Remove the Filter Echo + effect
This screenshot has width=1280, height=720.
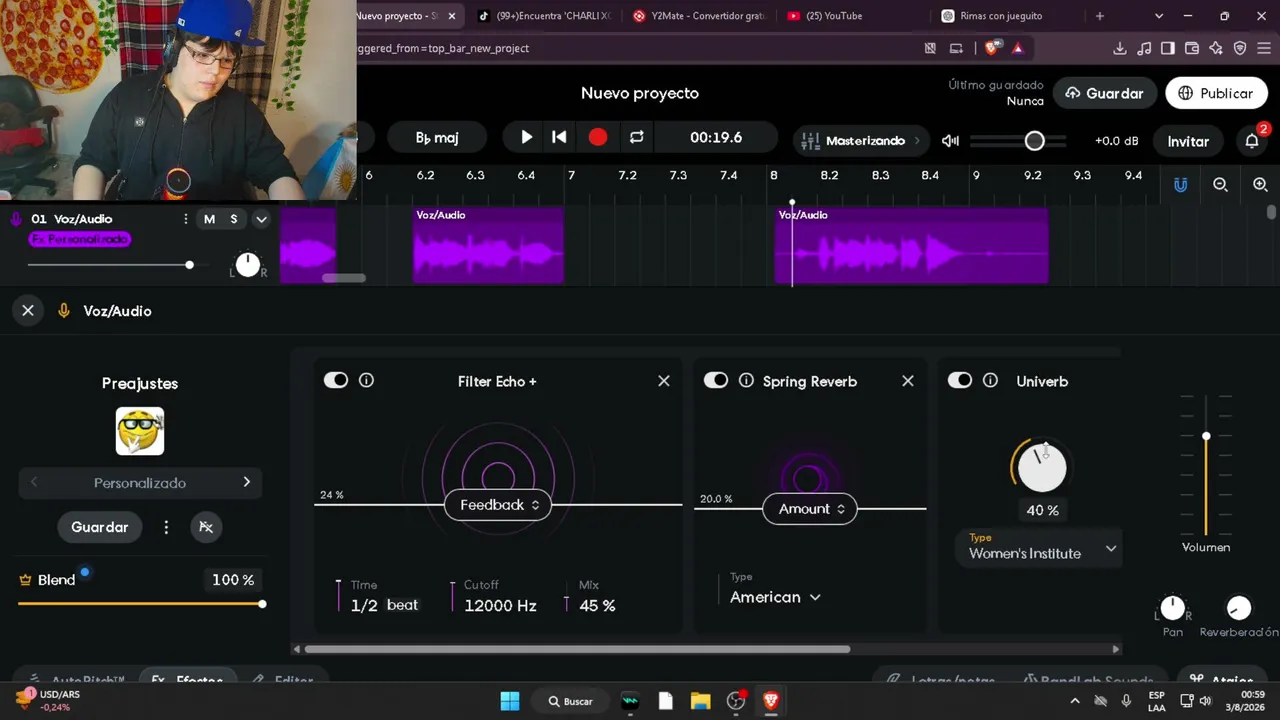[x=664, y=381]
